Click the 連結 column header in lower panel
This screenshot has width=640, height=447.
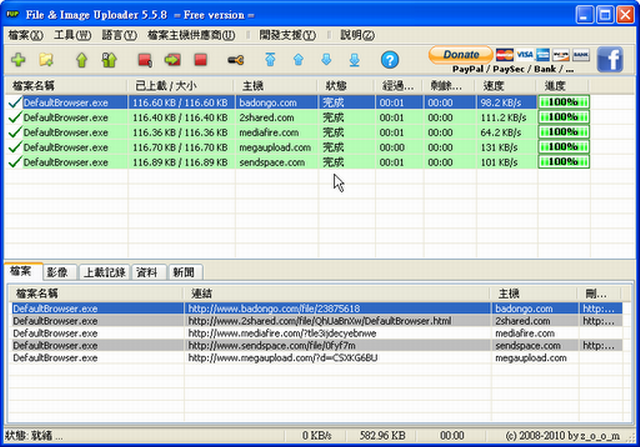(202, 293)
